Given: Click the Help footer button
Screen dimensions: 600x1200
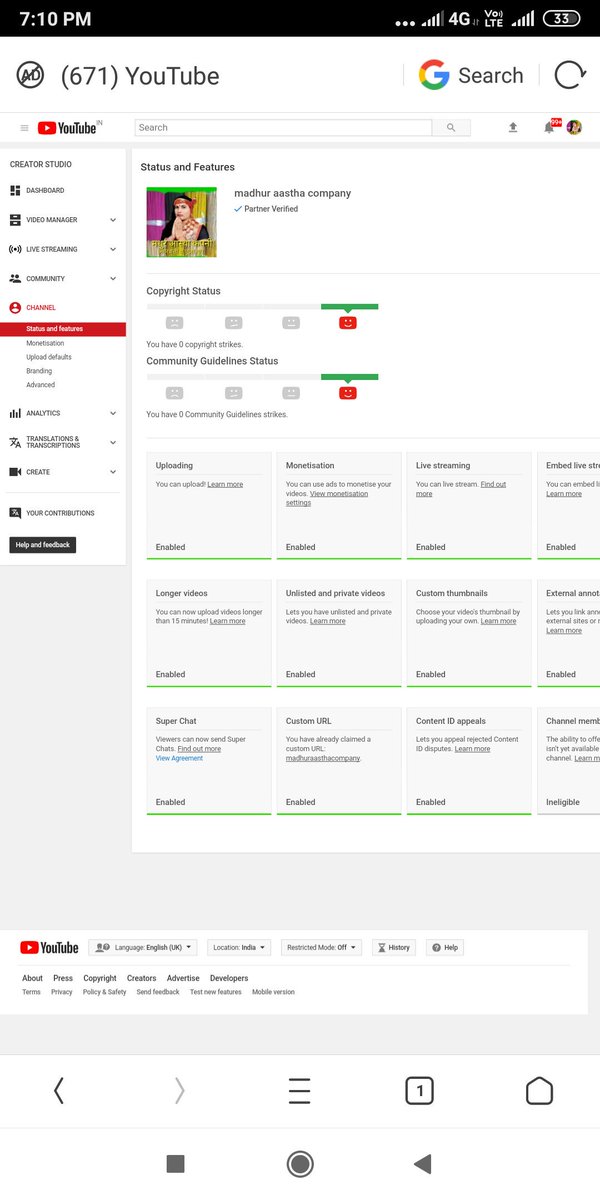Looking at the screenshot, I should (x=445, y=947).
